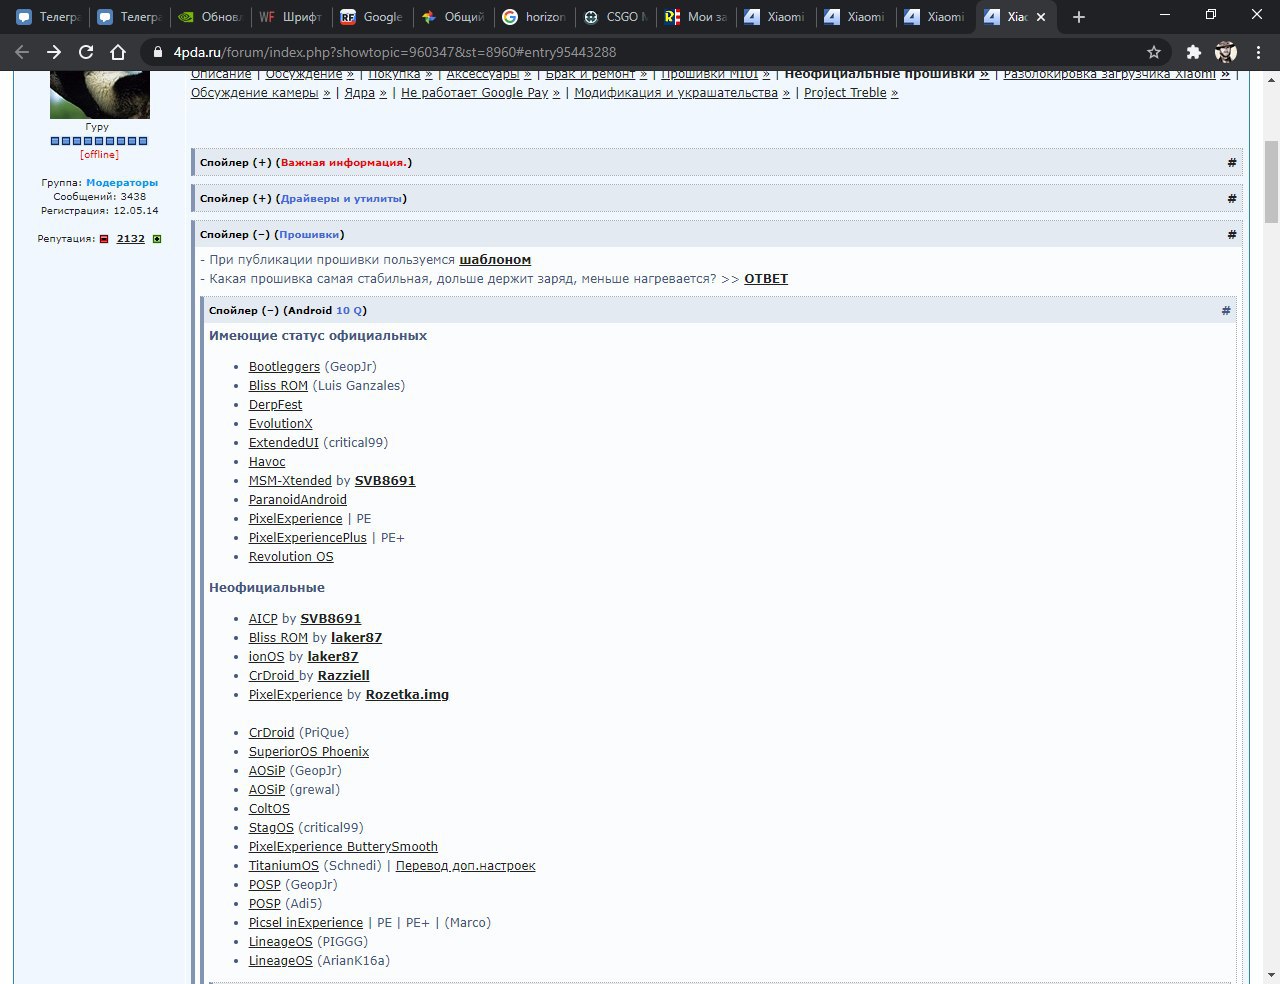1280x984 pixels.
Task: Open the Revolution OS link
Action: click(291, 557)
